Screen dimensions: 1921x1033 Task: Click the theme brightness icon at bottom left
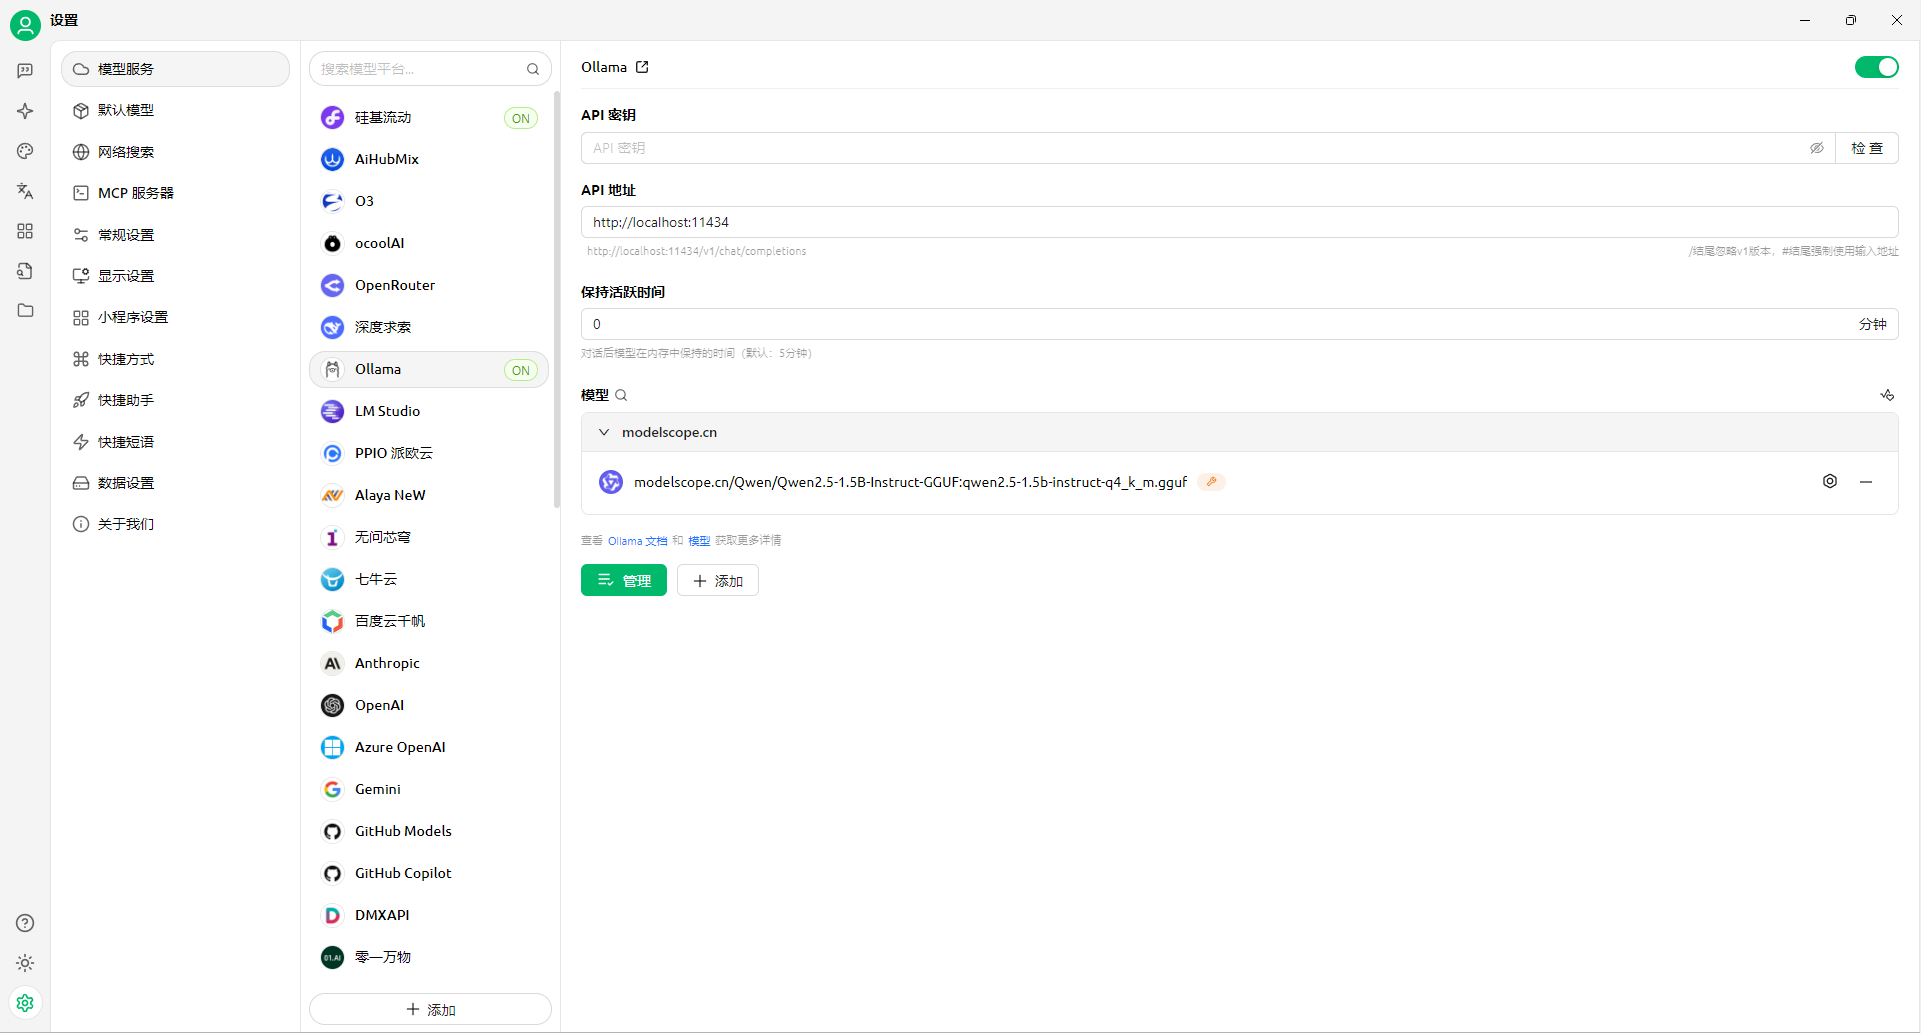[25, 963]
